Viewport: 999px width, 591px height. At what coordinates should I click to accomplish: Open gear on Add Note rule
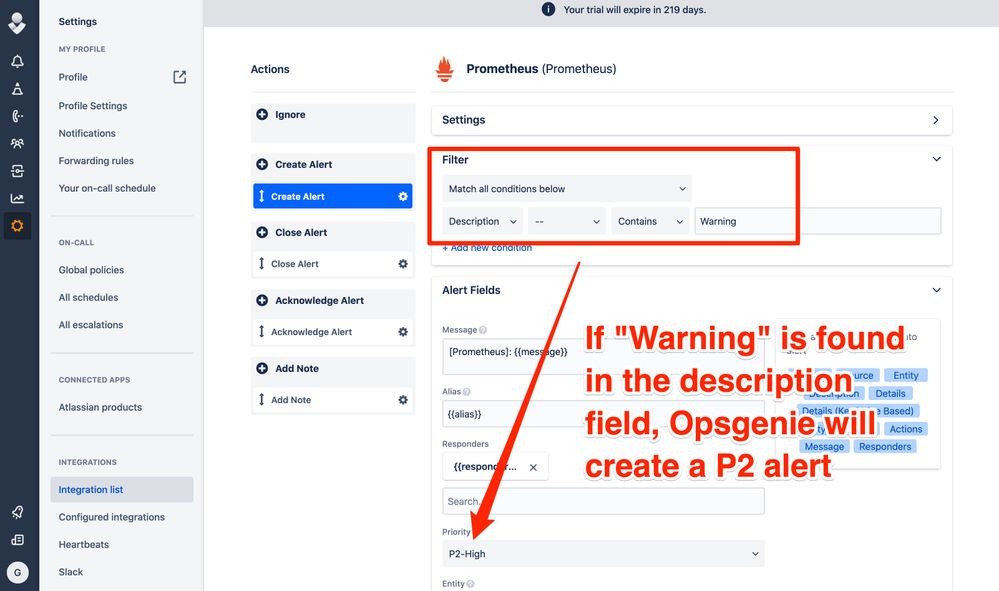[403, 400]
